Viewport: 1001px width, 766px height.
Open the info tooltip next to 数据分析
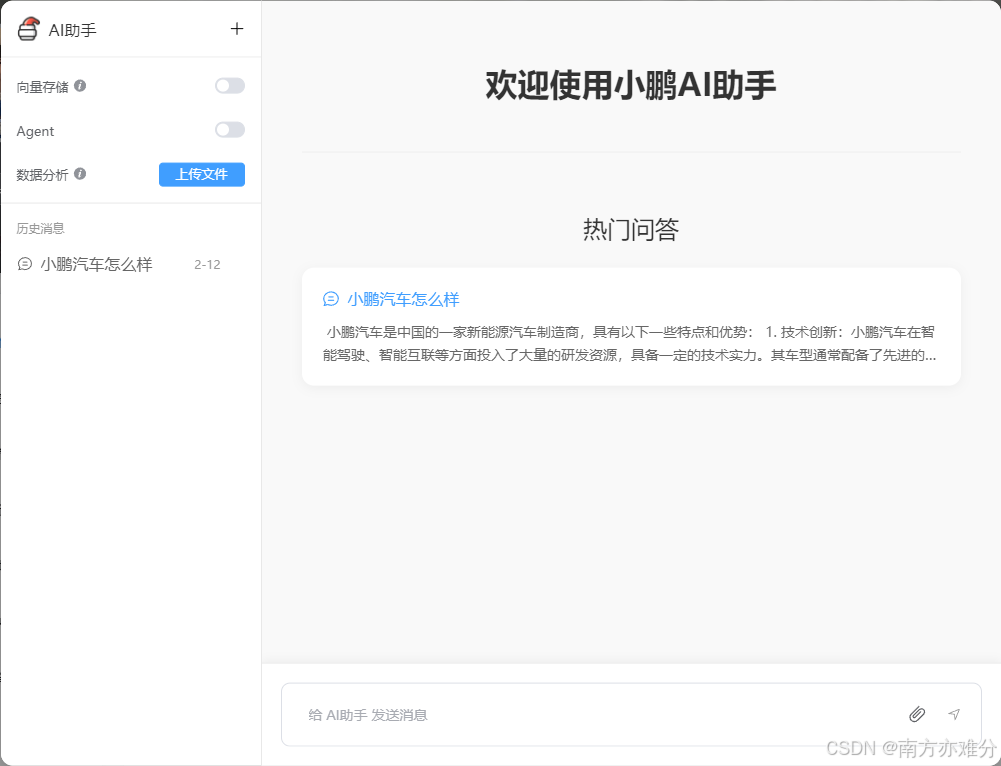pyautogui.click(x=80, y=174)
